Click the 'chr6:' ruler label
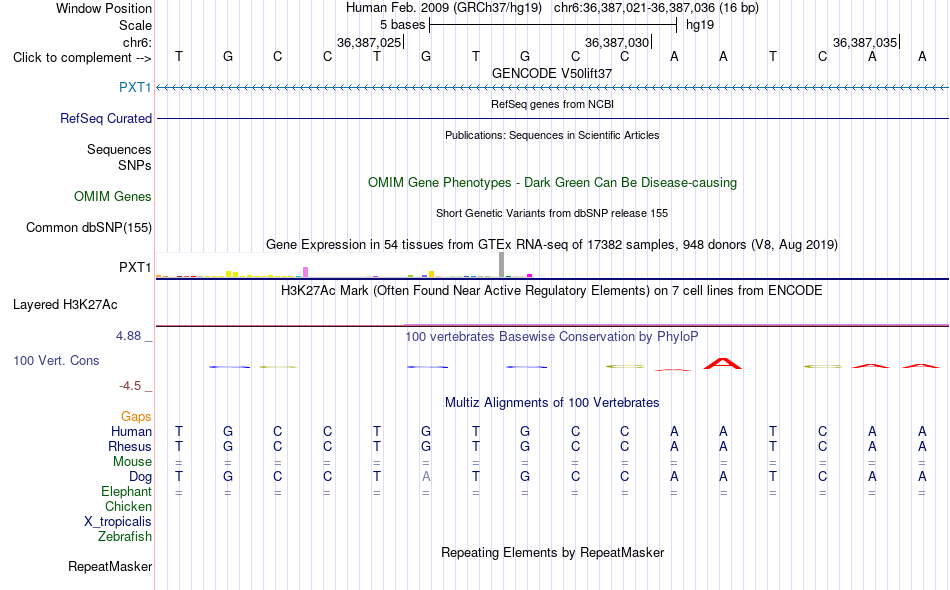 (137, 42)
